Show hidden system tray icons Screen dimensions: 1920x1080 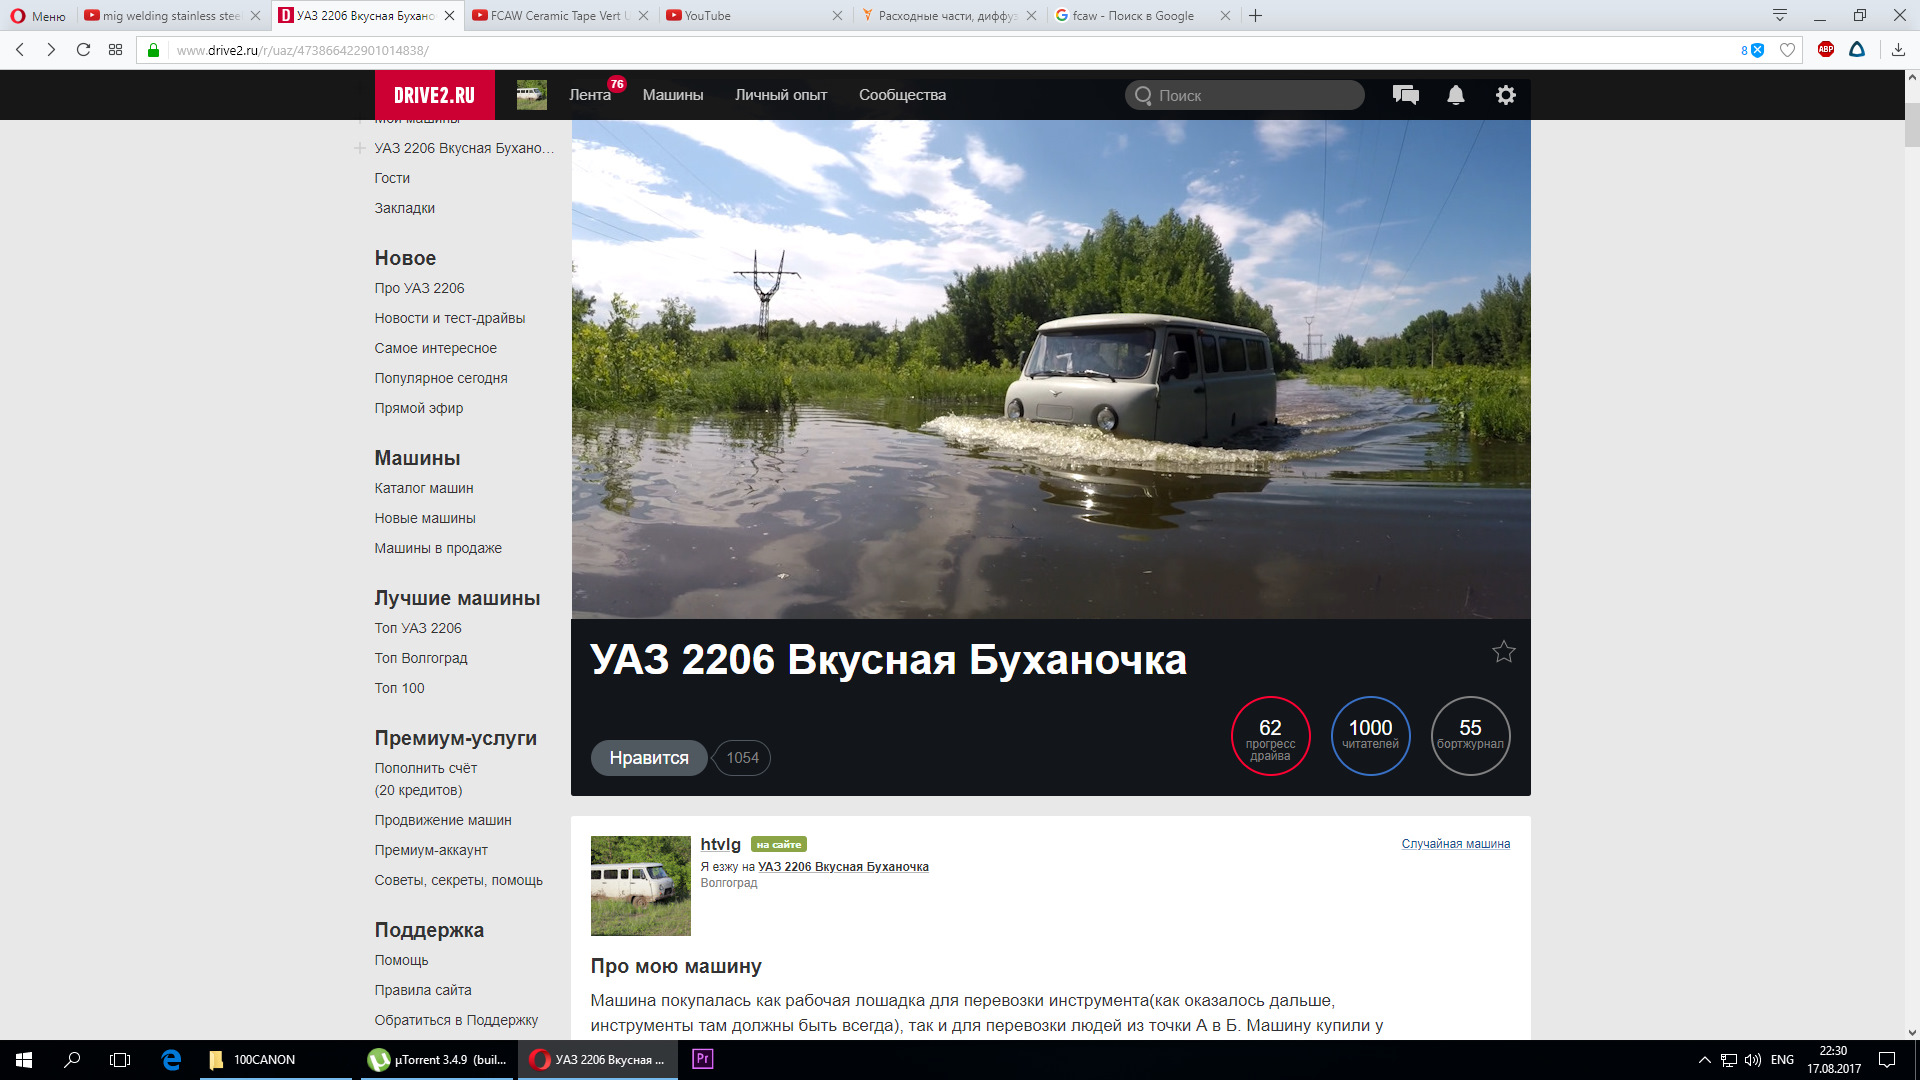(1704, 1060)
